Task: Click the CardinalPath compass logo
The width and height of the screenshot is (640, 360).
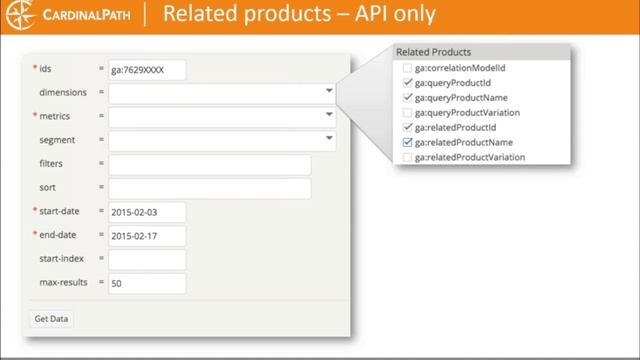Action: click(x=20, y=15)
